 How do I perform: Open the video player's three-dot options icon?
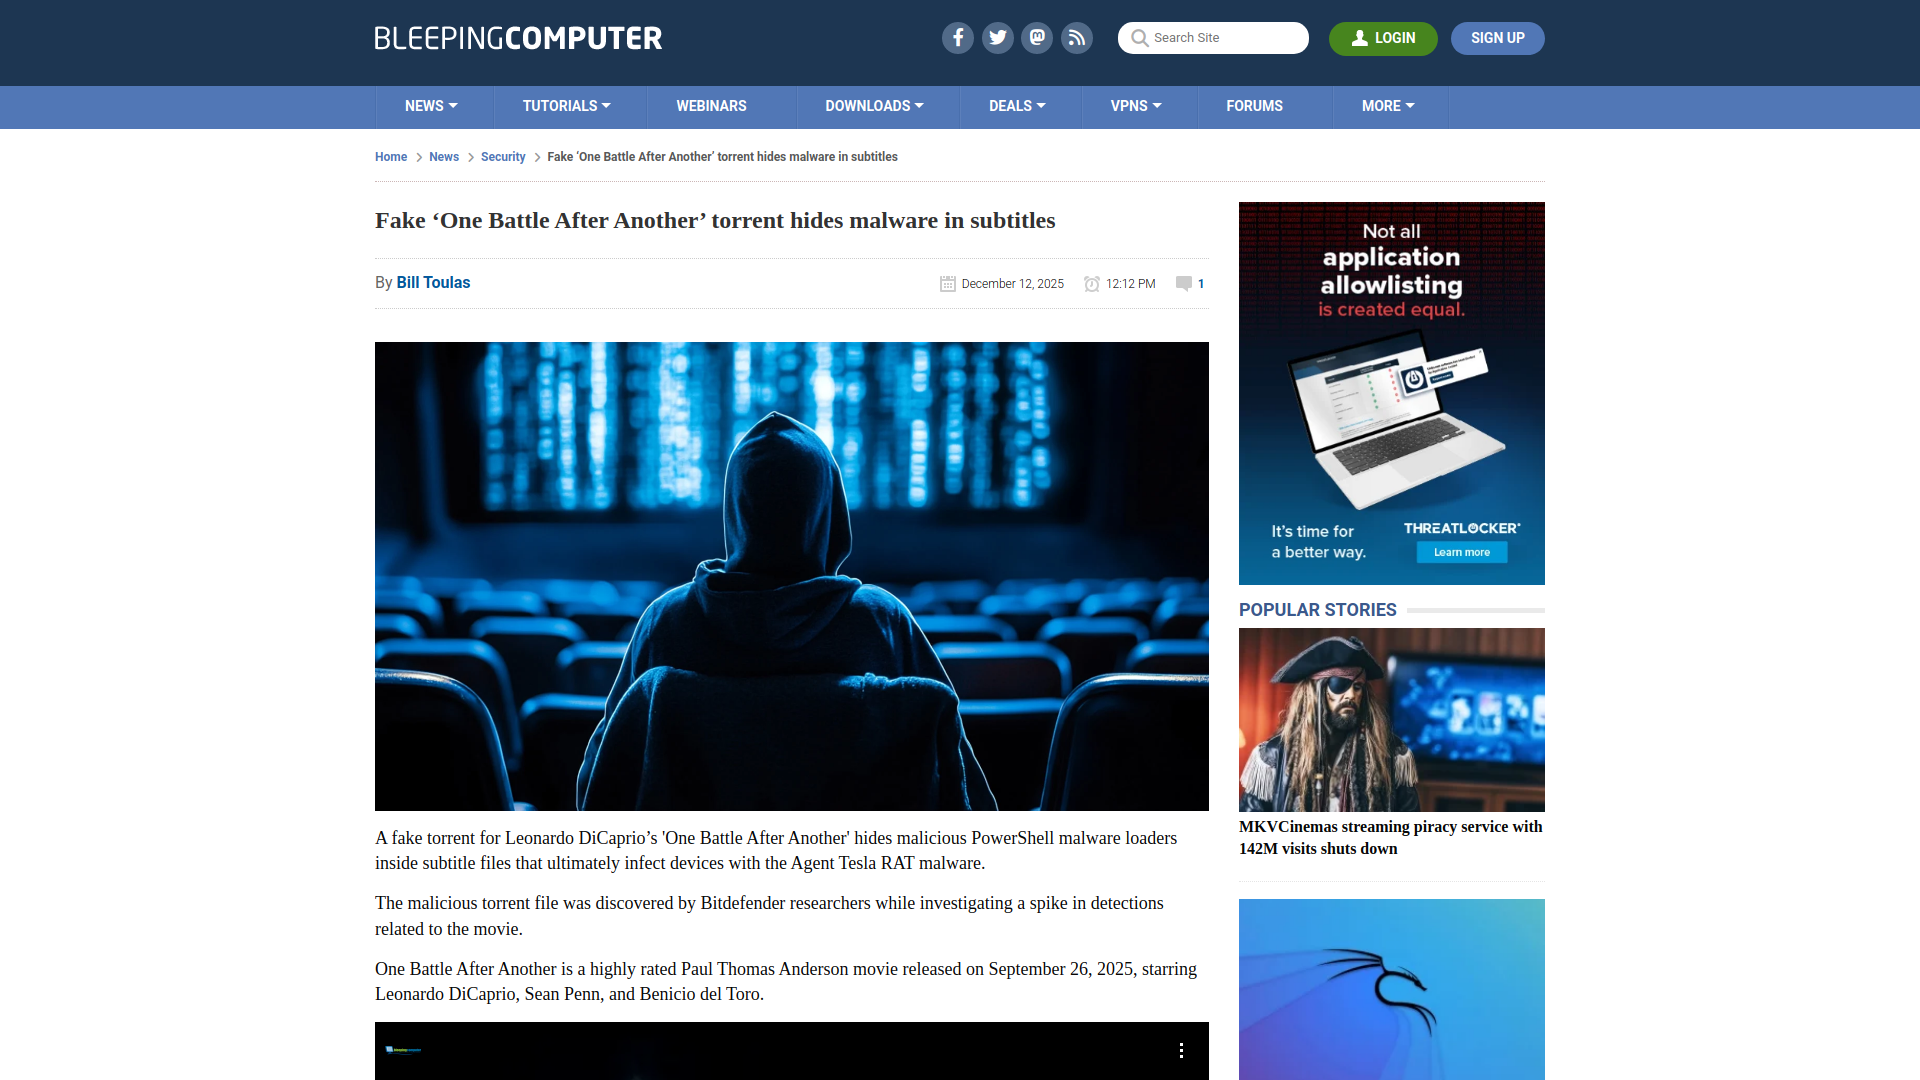pyautogui.click(x=1182, y=1051)
